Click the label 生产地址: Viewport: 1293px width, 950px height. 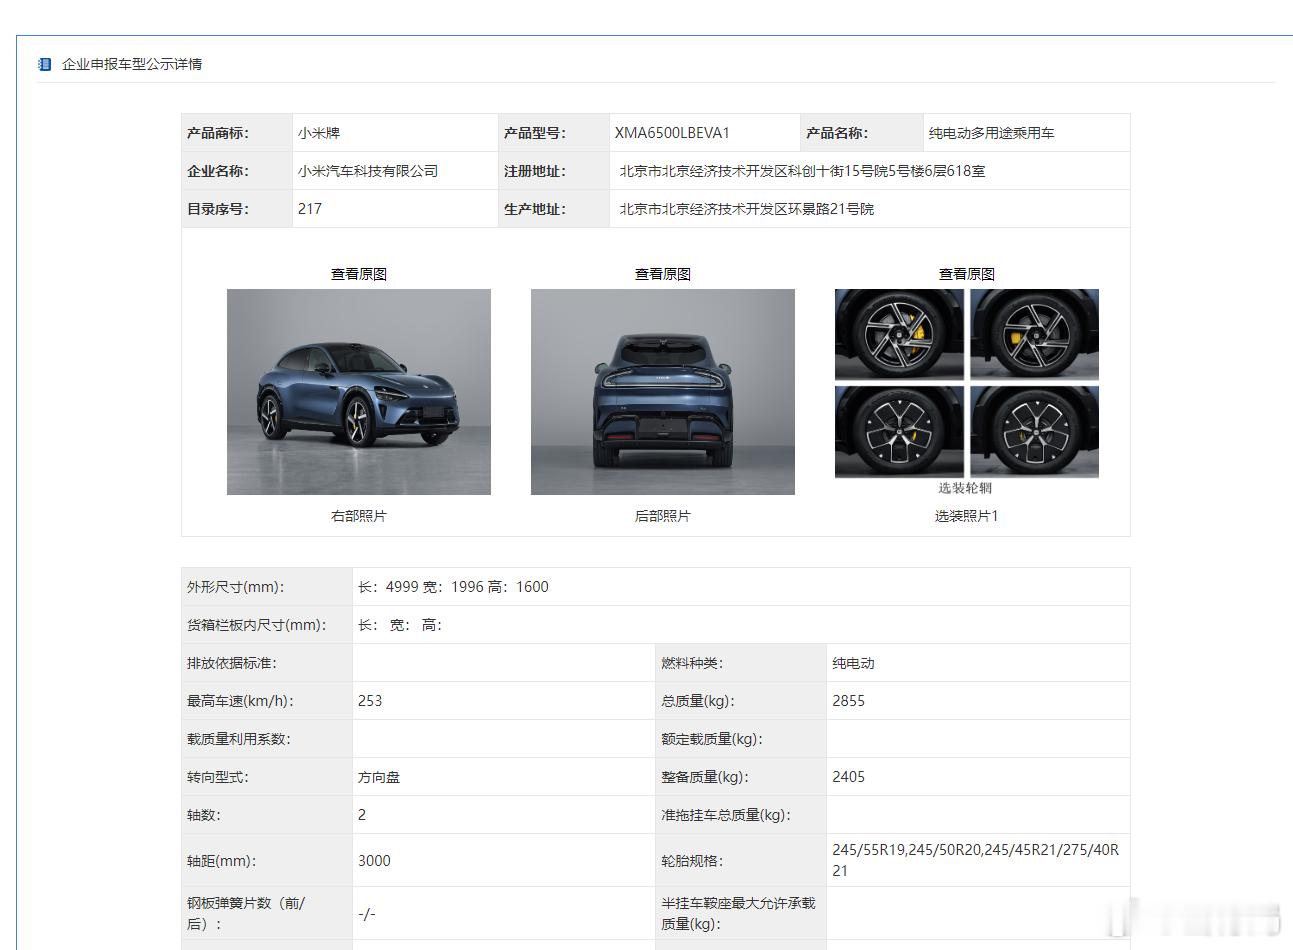coord(535,209)
